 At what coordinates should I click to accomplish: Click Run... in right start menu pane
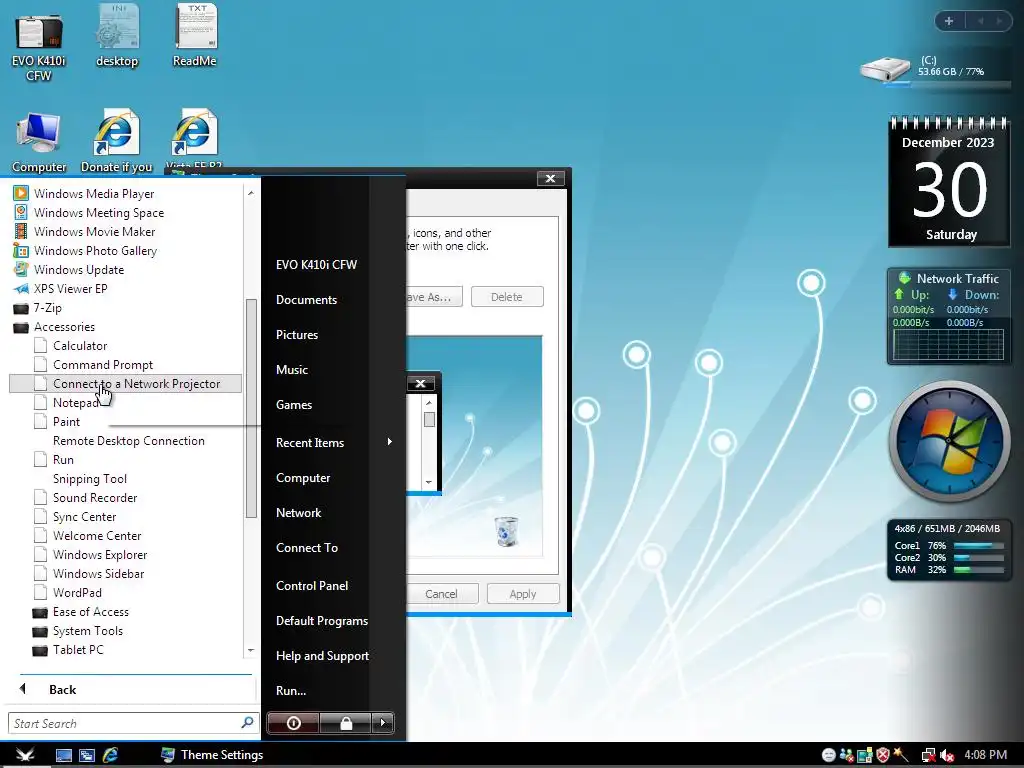point(291,691)
